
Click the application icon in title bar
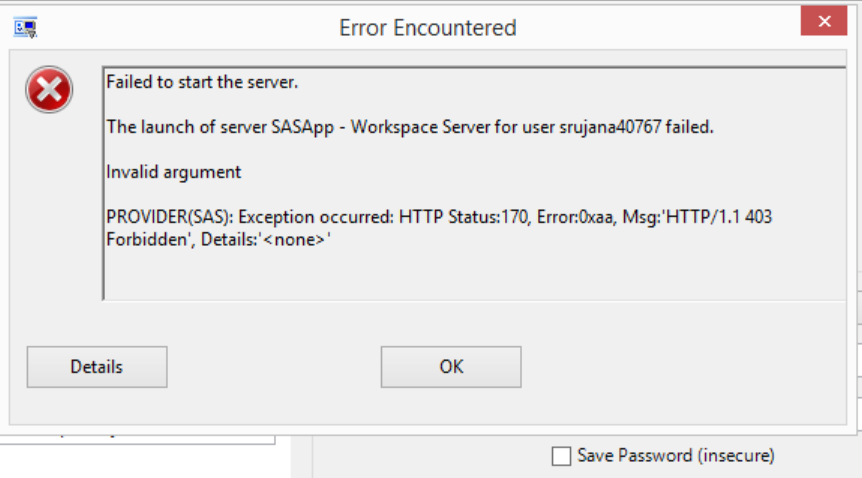(x=25, y=27)
